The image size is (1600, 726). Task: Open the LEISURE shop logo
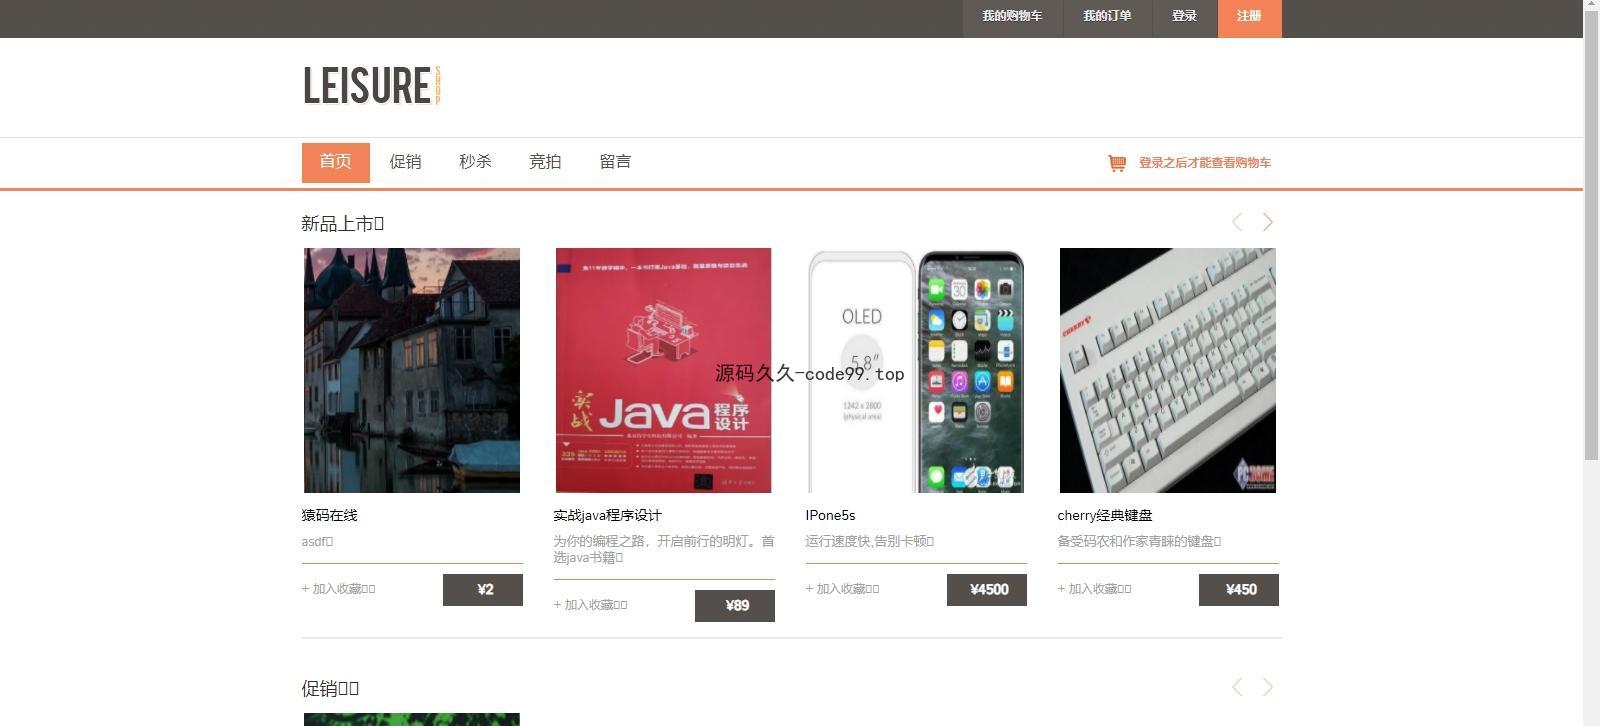(372, 86)
